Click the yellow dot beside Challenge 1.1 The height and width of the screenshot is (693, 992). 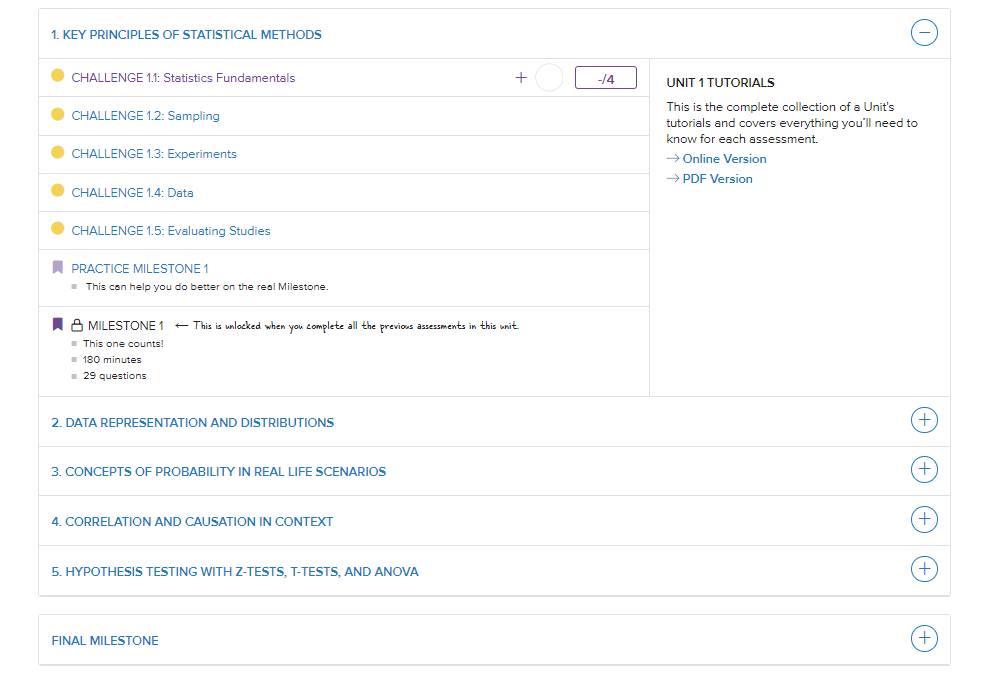coord(58,76)
